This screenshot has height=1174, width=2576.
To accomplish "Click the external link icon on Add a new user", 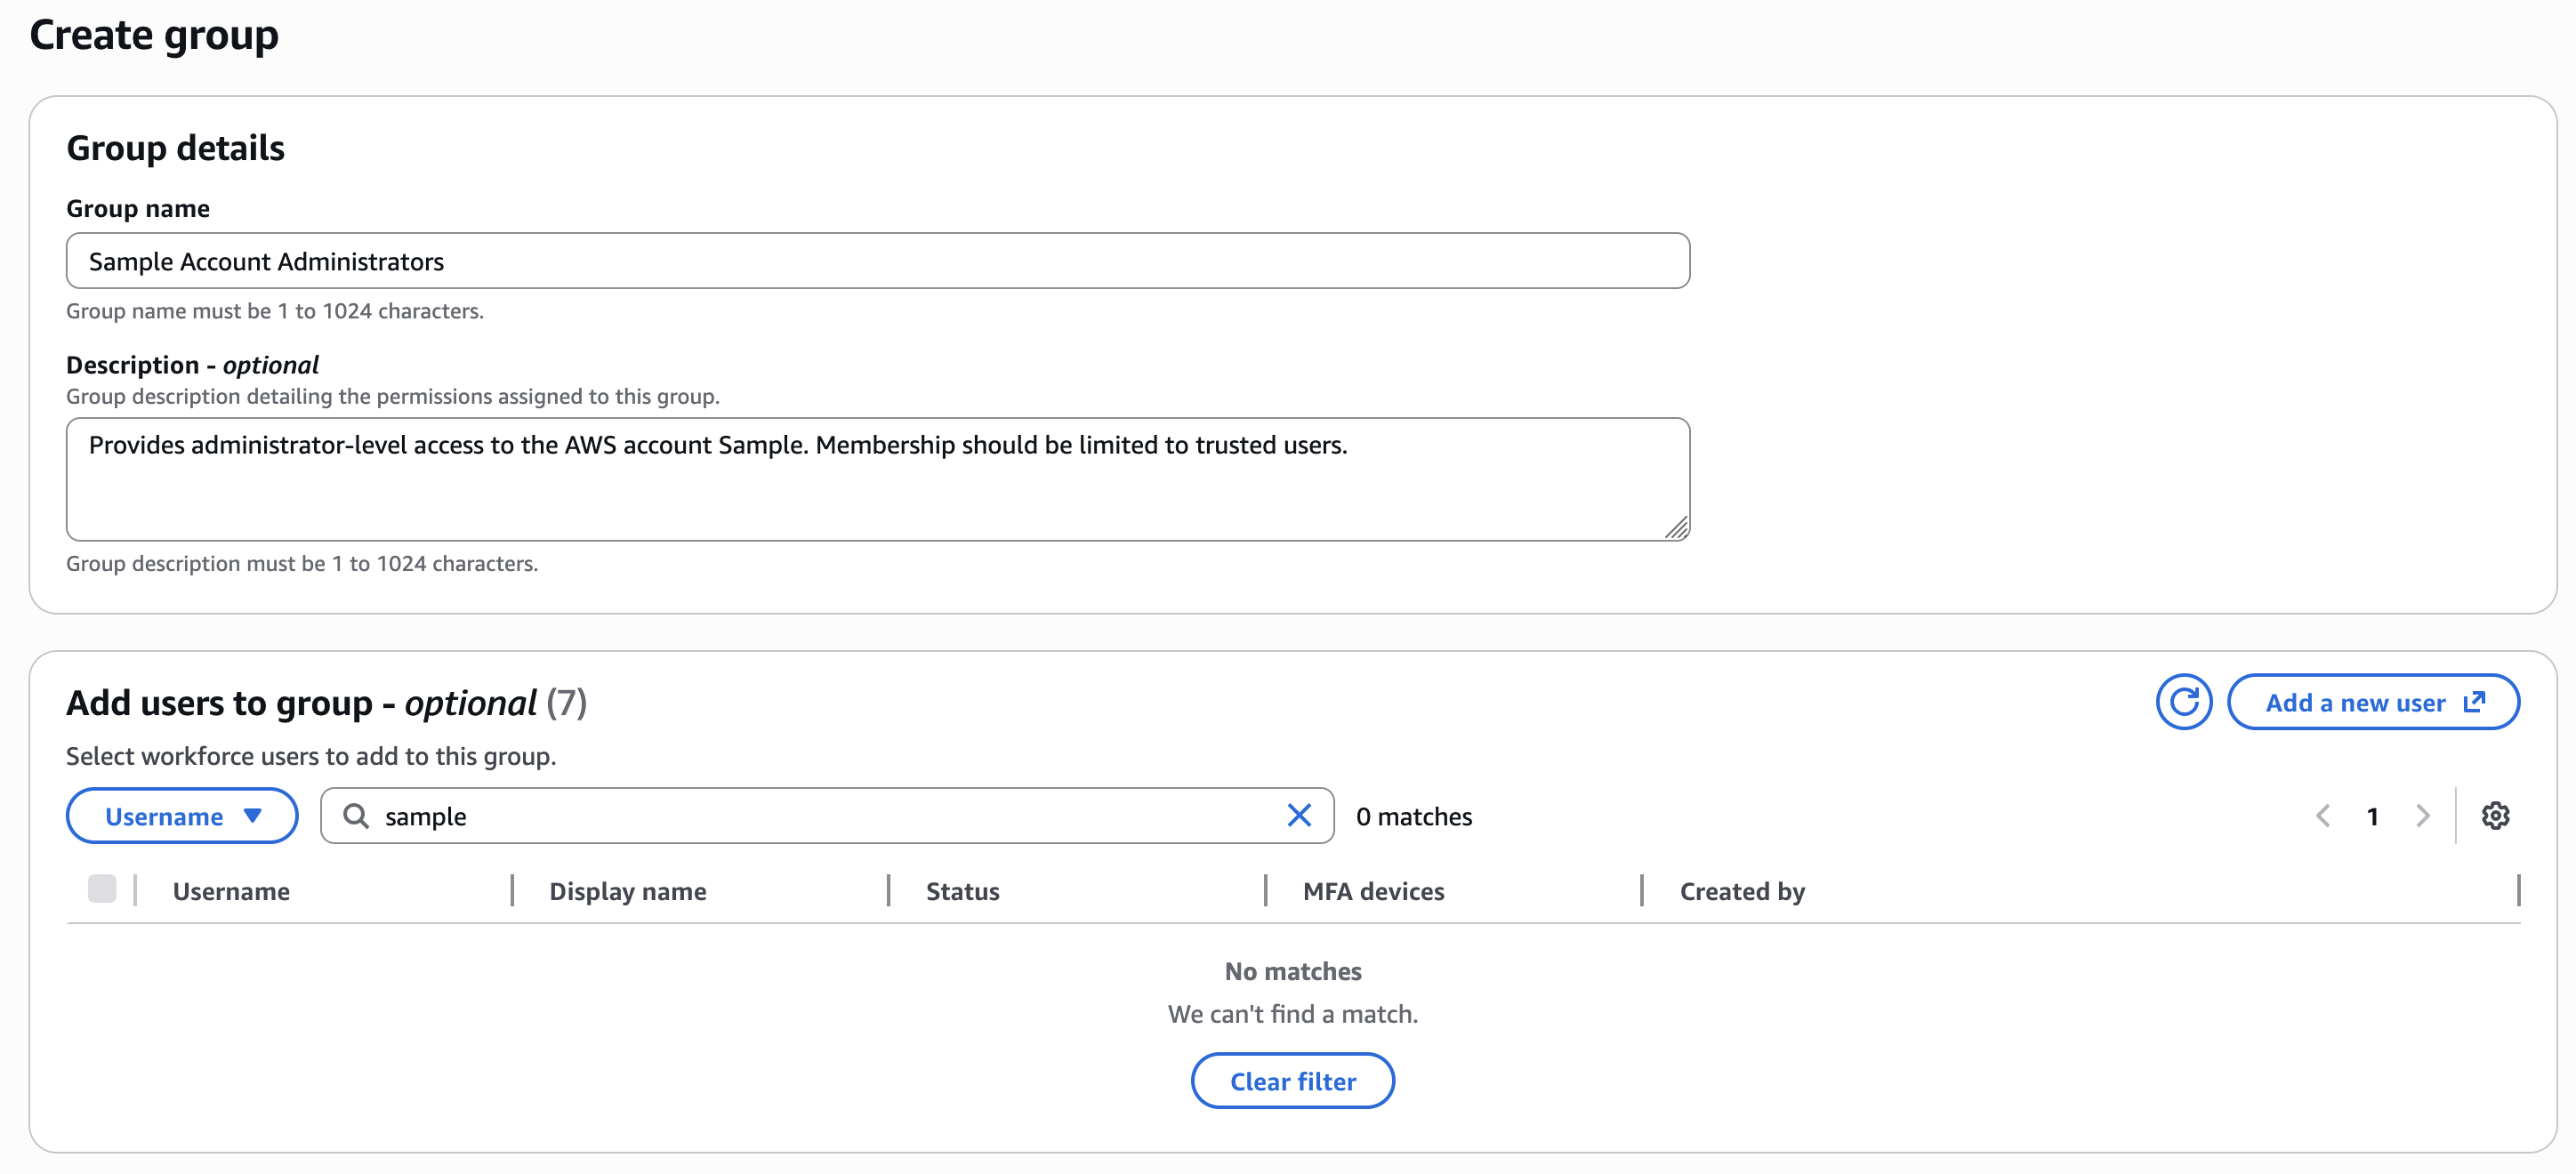I will pos(2475,702).
